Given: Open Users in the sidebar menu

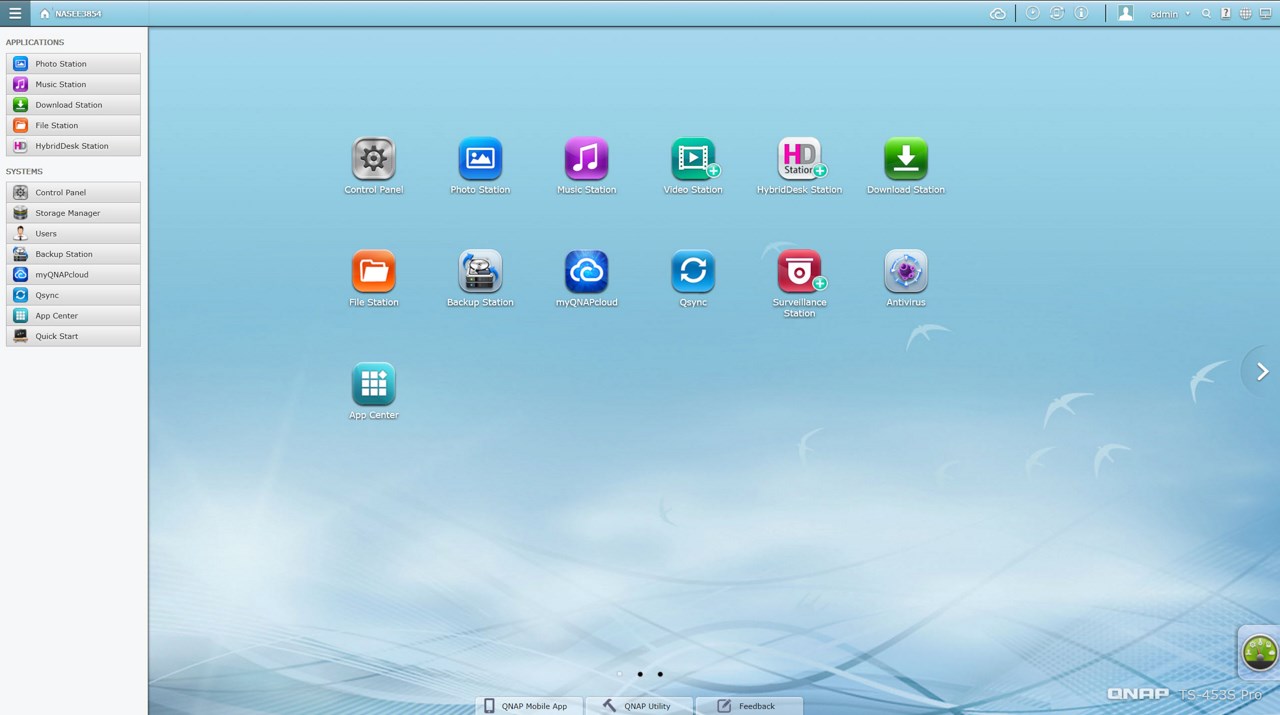Looking at the screenshot, I should [x=73, y=233].
